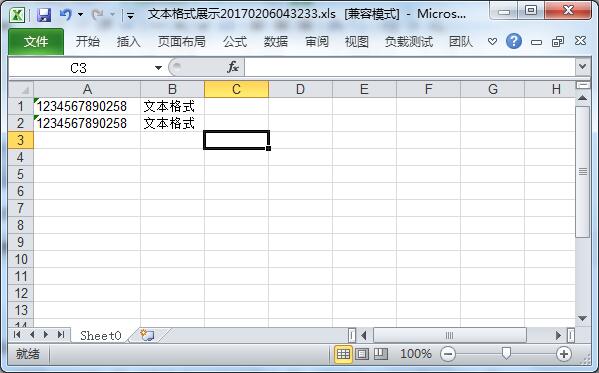599x373 pixels.
Task: Open the 负载测试 ribbon tab
Action: [x=409, y=41]
